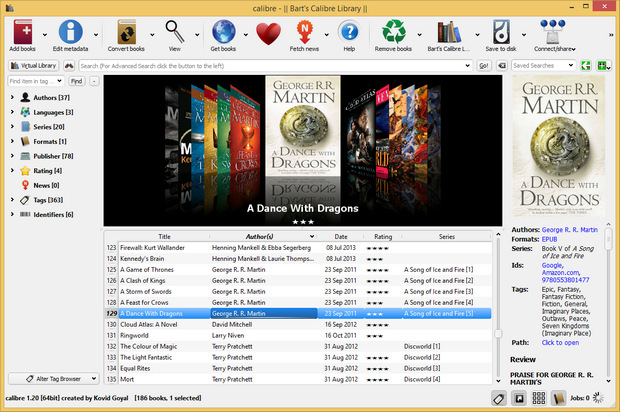Screen dimensions: 620x412
Task: Sort by Series column header
Action: point(447,236)
